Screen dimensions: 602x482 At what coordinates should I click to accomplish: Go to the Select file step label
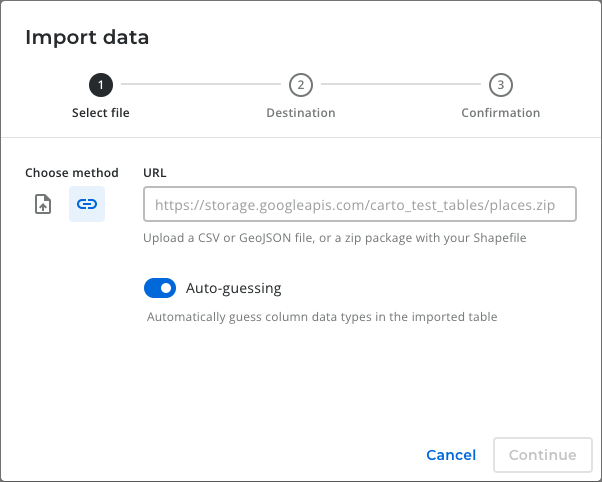click(x=101, y=113)
